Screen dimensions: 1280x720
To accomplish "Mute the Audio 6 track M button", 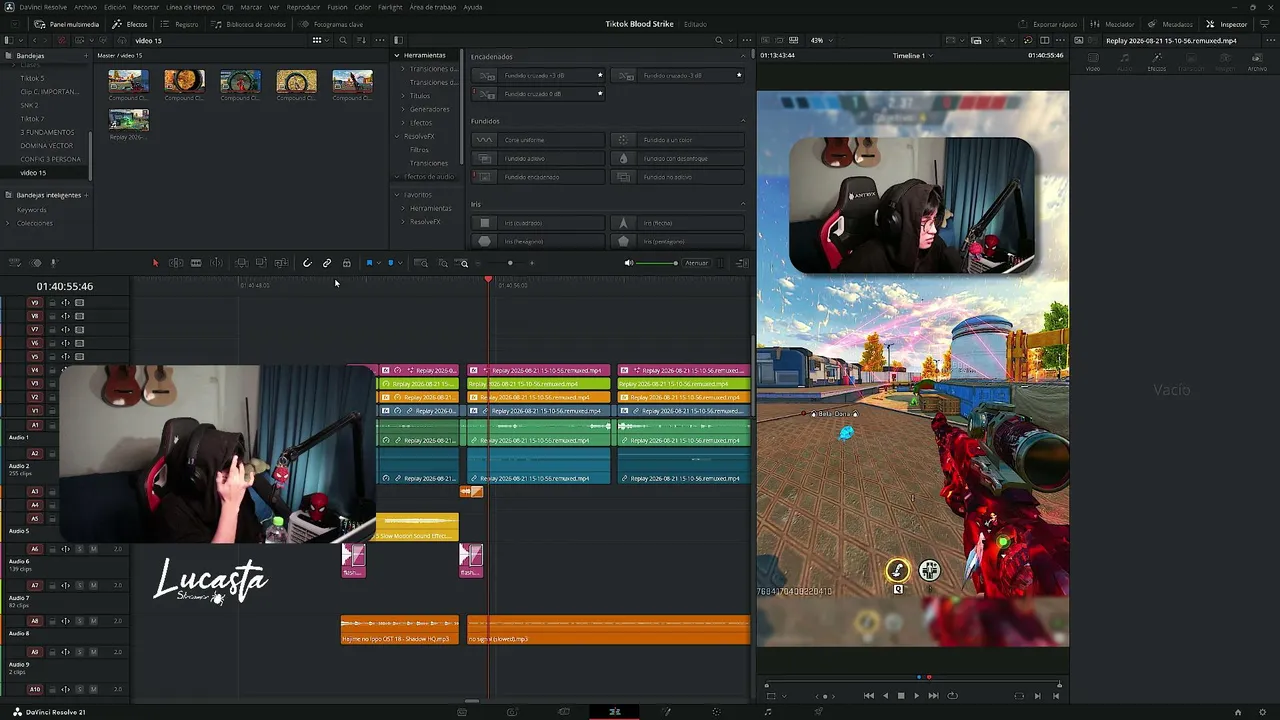I will (93, 549).
